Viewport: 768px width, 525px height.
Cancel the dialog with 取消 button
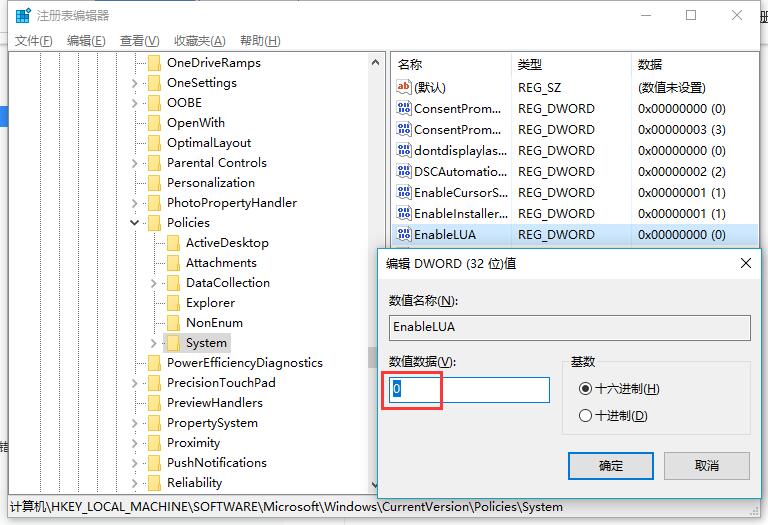[x=706, y=465]
